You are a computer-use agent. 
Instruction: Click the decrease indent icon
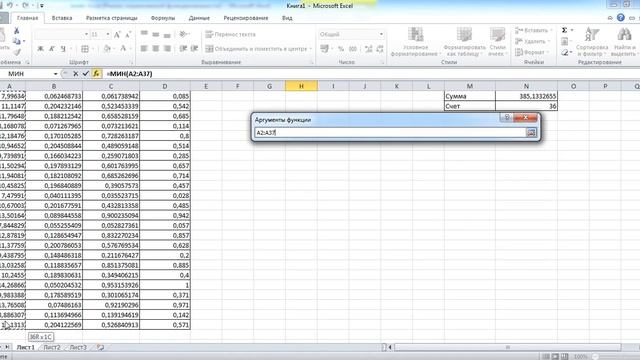point(183,49)
